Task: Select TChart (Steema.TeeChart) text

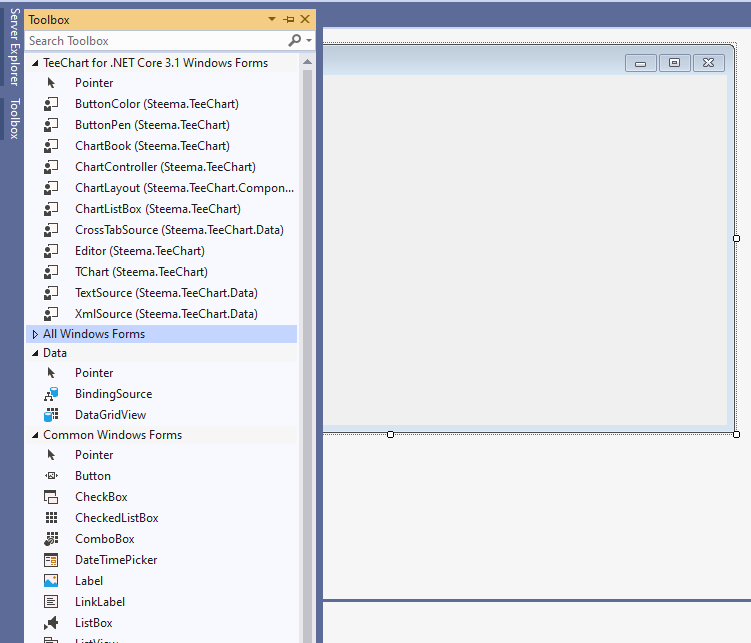Action: click(x=141, y=272)
